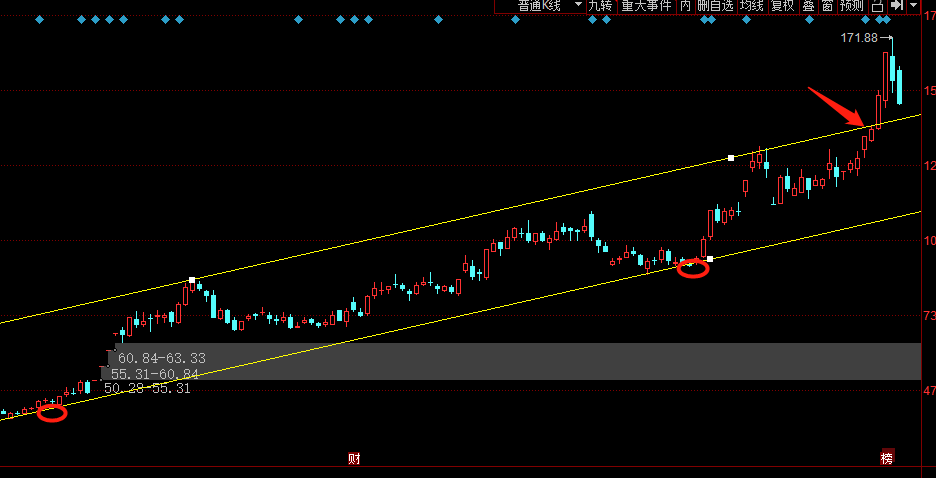Click 删自选 to remove from watchlist
Viewport: 936px width, 478px height.
715,6
